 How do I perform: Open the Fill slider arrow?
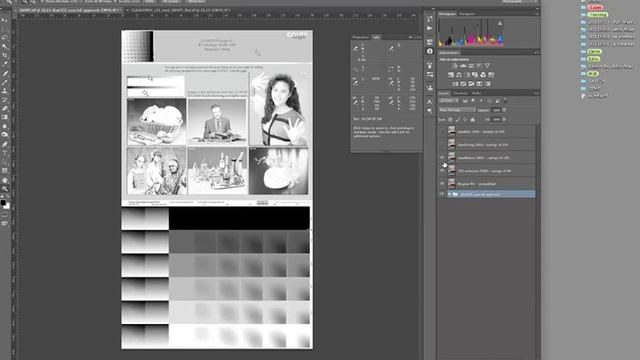click(x=504, y=120)
